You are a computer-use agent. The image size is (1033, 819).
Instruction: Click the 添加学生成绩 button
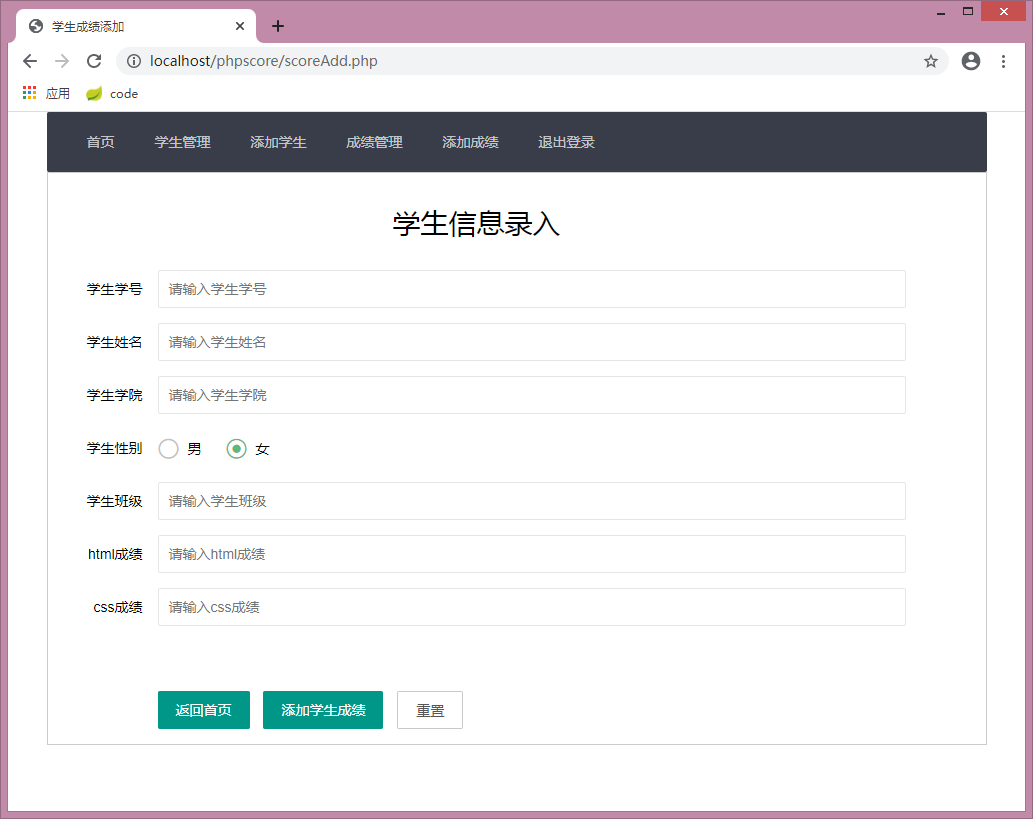(x=322, y=710)
